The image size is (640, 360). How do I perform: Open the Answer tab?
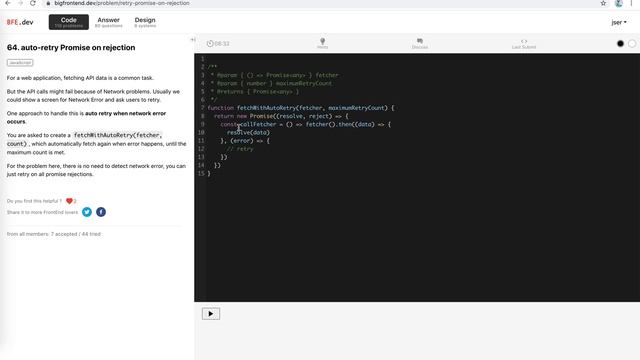109,22
